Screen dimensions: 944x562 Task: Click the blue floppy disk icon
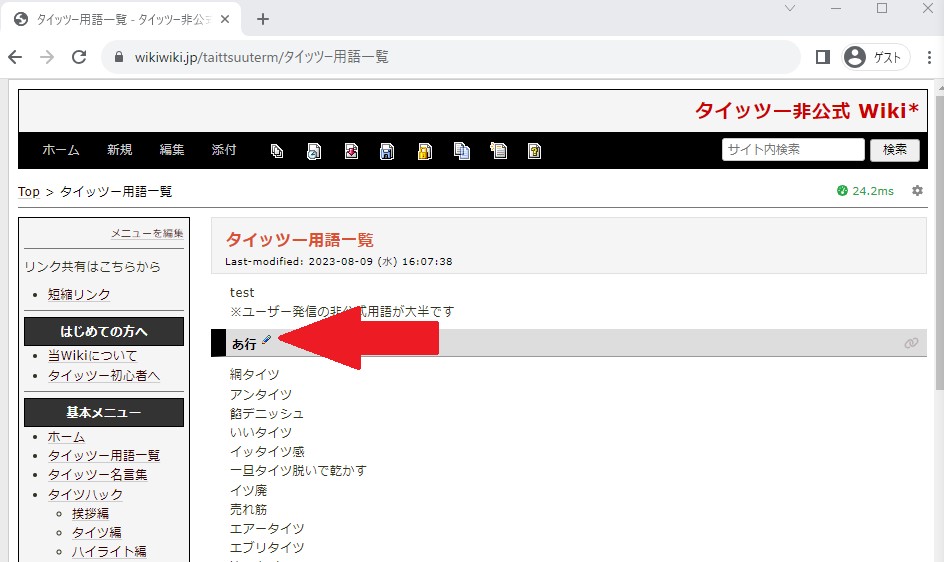click(387, 151)
